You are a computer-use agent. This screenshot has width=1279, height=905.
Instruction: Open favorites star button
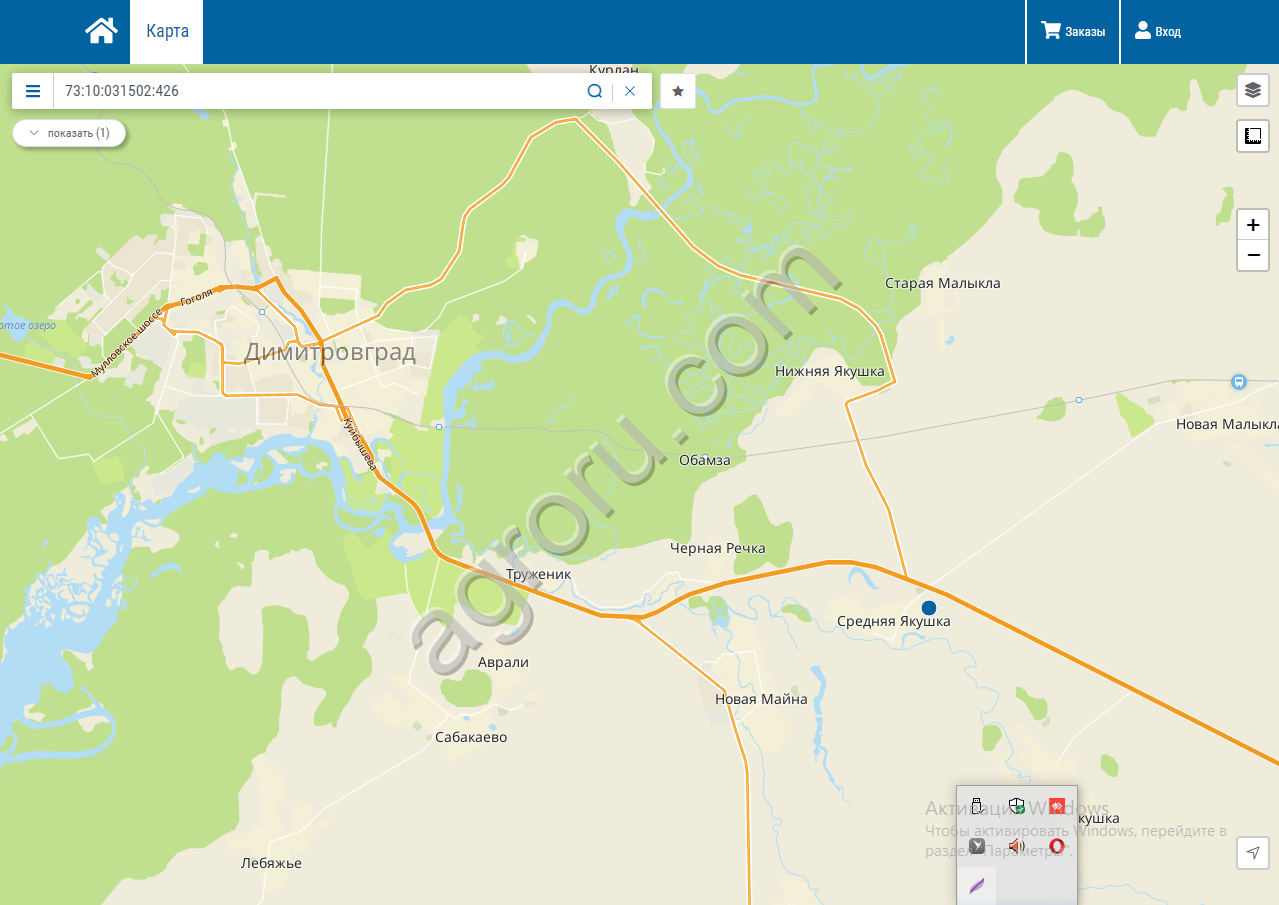[678, 91]
